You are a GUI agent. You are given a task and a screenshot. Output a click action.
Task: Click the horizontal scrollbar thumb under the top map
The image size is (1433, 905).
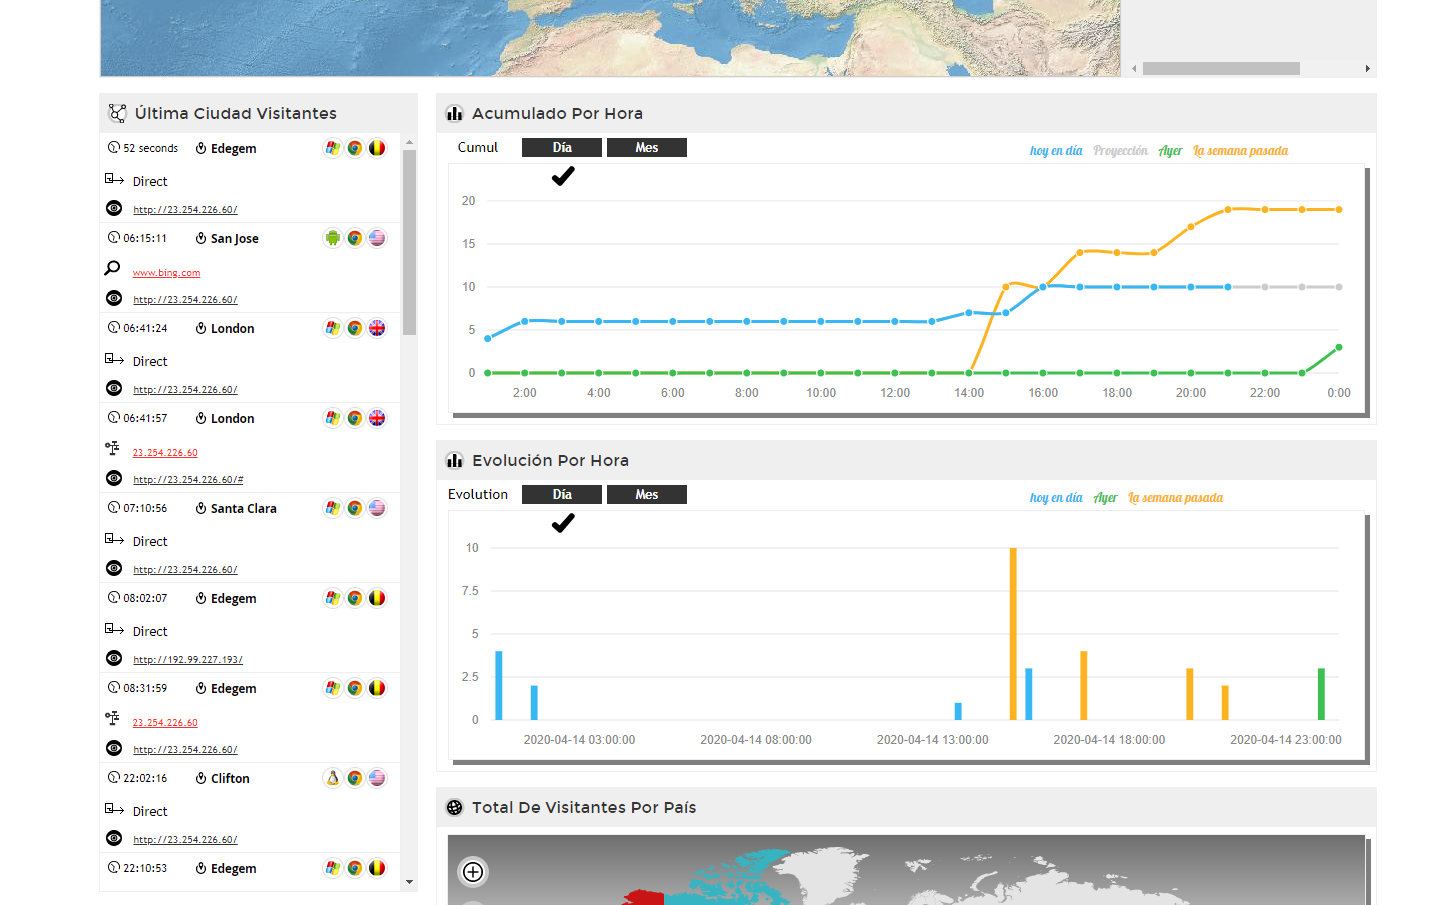pos(1221,69)
